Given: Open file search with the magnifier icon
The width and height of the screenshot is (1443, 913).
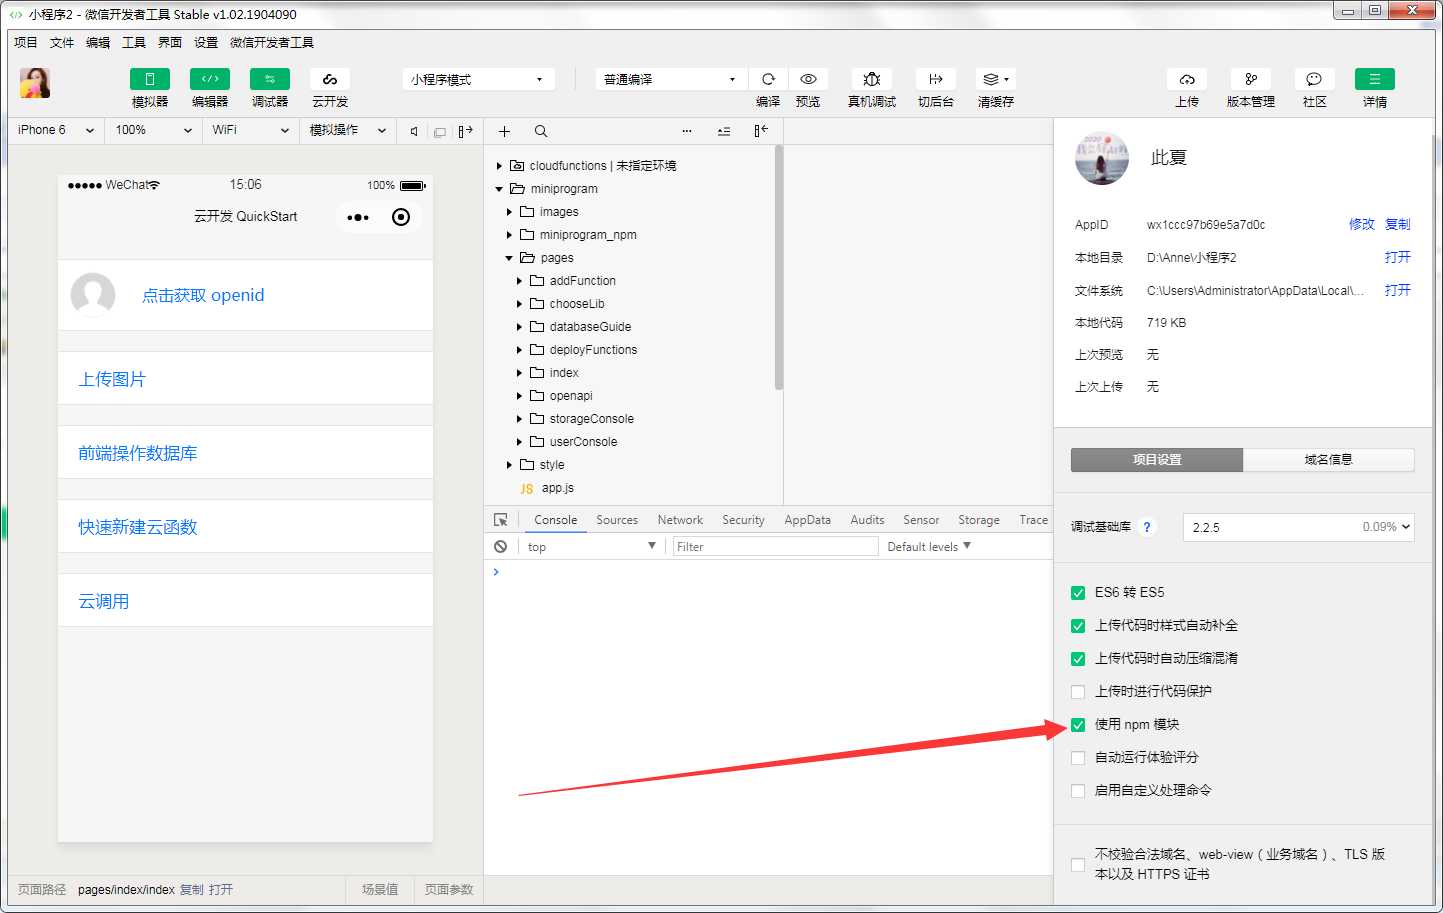Looking at the screenshot, I should (541, 131).
